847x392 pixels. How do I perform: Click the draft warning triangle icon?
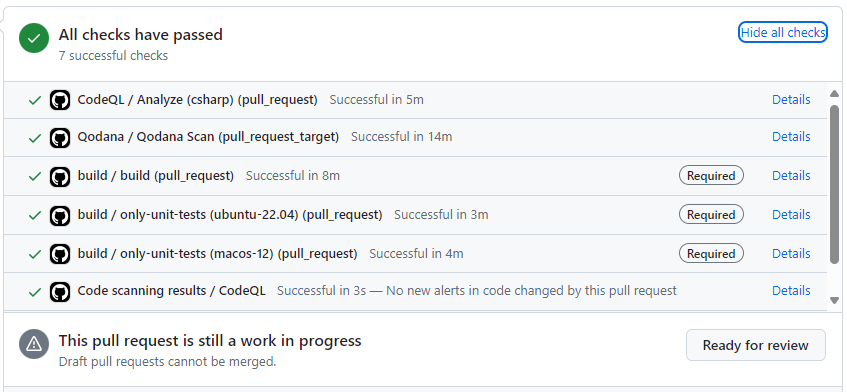[34, 343]
